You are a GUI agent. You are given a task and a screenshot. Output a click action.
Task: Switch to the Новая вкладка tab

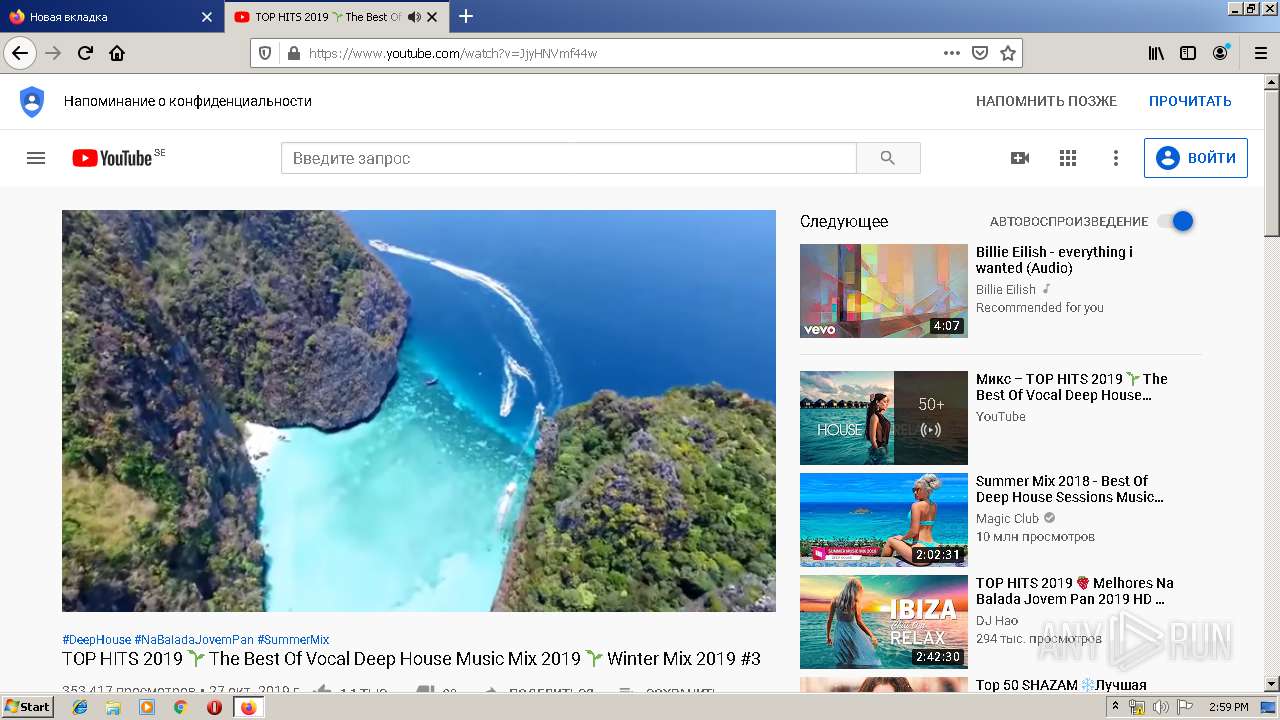pyautogui.click(x=110, y=17)
